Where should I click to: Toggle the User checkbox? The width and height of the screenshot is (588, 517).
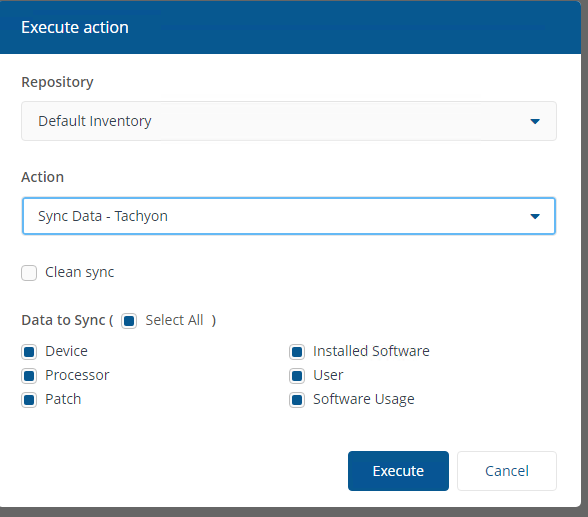pos(297,376)
